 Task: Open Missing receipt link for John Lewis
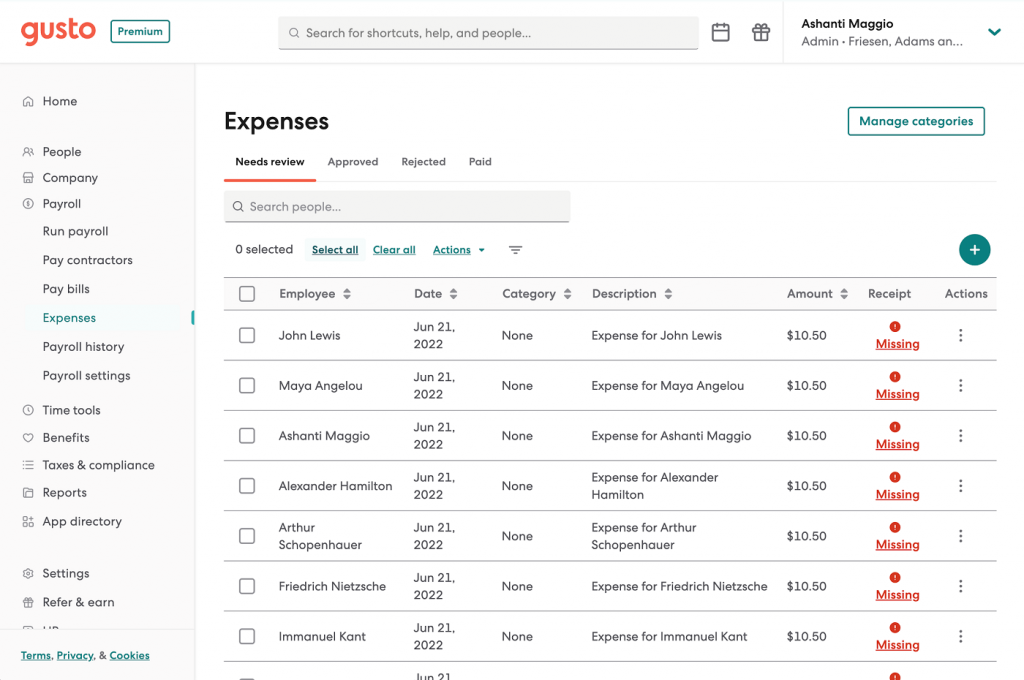897,344
